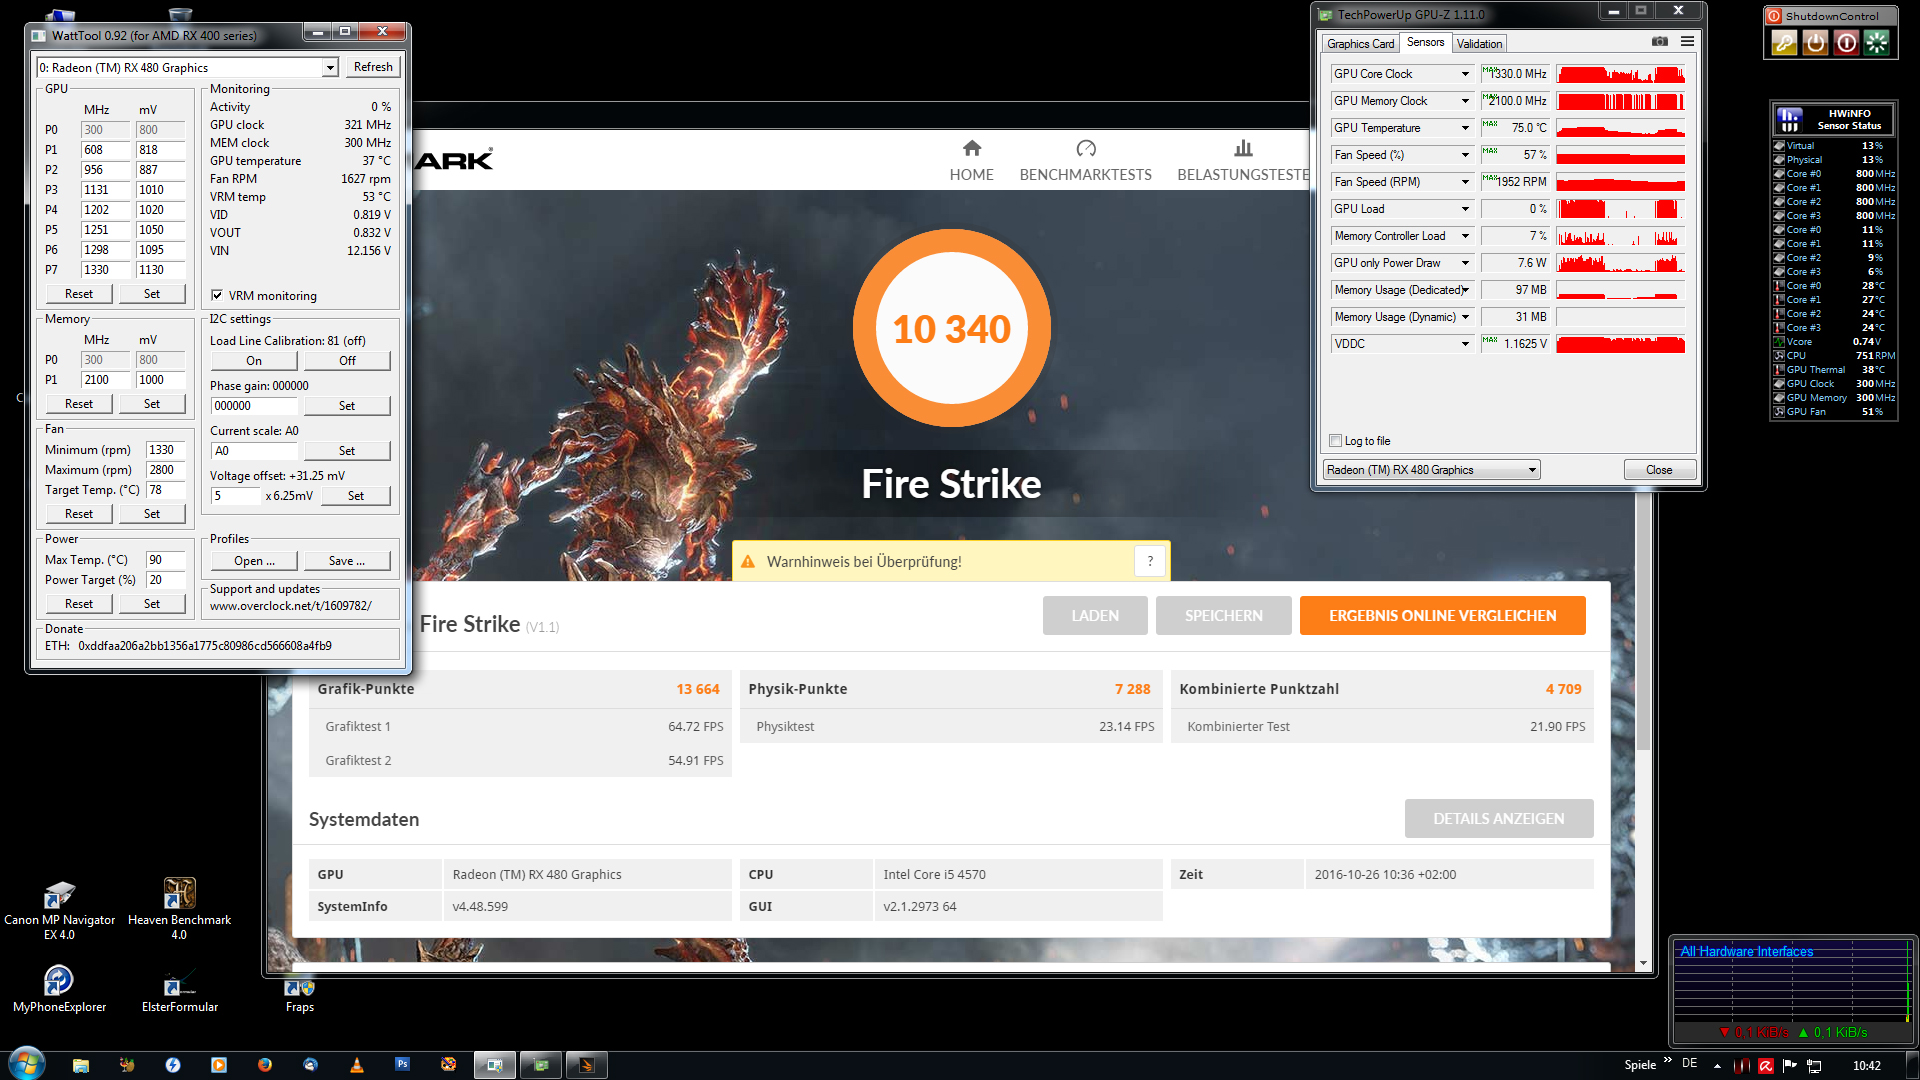The image size is (1920, 1080).
Task: Open the GPU-Z hamburger menu icon
Action: click(x=1687, y=42)
